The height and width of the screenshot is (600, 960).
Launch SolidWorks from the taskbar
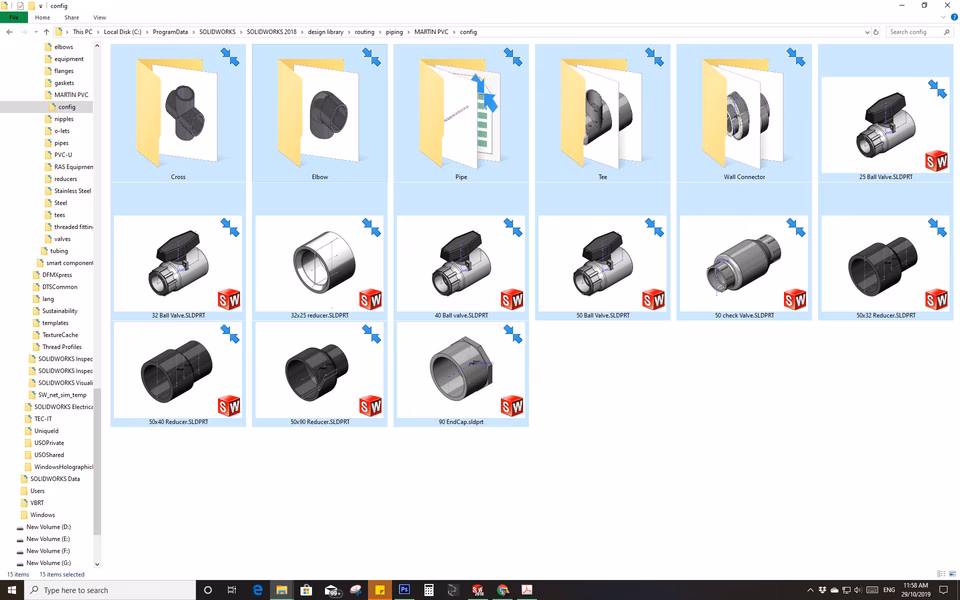pyautogui.click(x=479, y=590)
